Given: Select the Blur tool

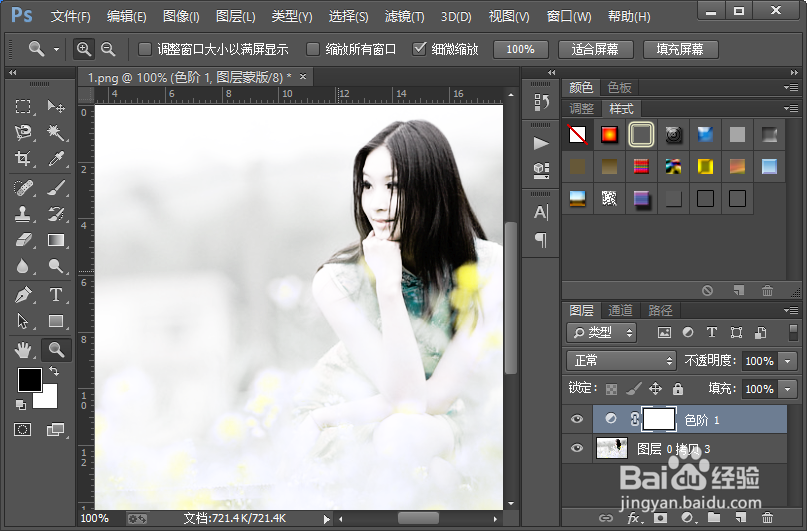Looking at the screenshot, I should 23,266.
